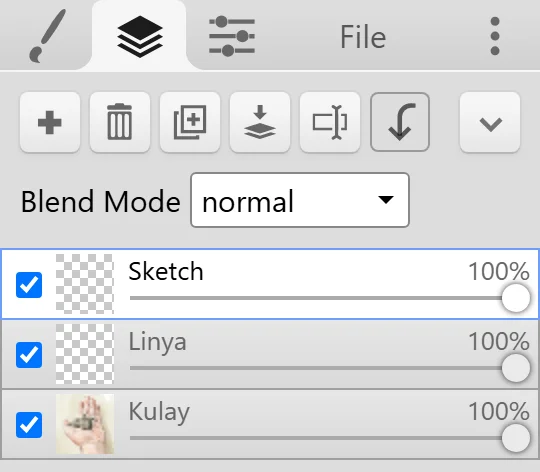The image size is (540, 472).
Task: Click the Linya layer thumbnail
Action: point(85,354)
